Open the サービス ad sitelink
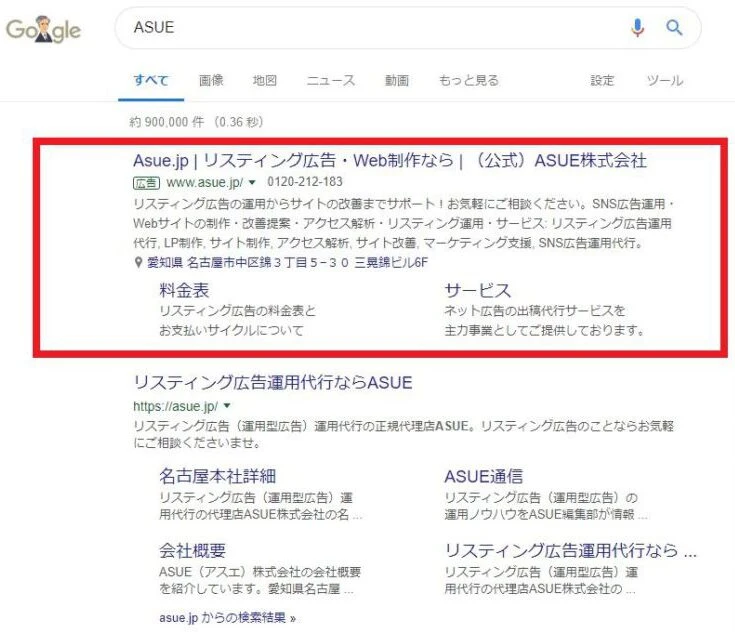Image resolution: width=735 pixels, height=632 pixels. pos(477,290)
